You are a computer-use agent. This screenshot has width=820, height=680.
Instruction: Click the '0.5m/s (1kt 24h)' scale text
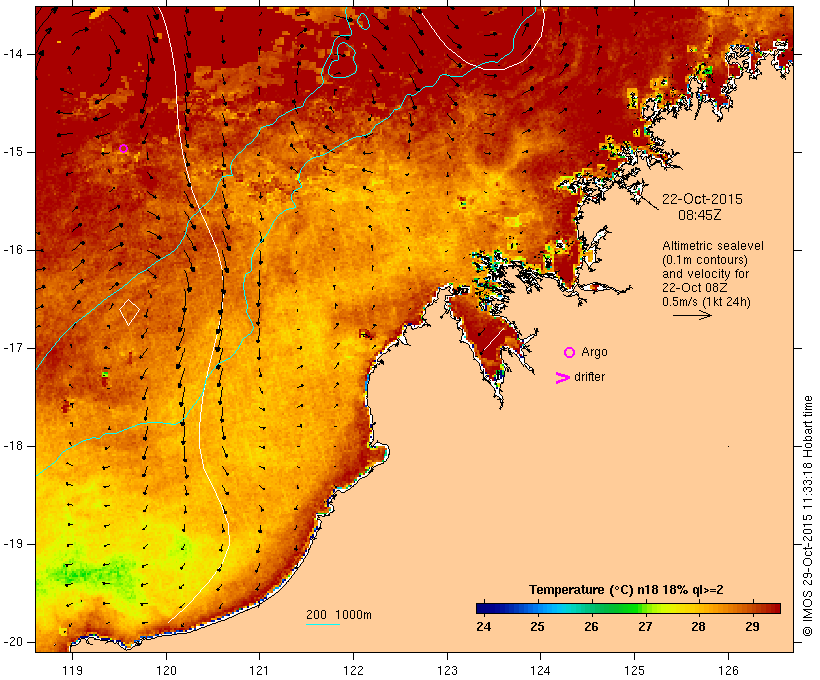706,302
